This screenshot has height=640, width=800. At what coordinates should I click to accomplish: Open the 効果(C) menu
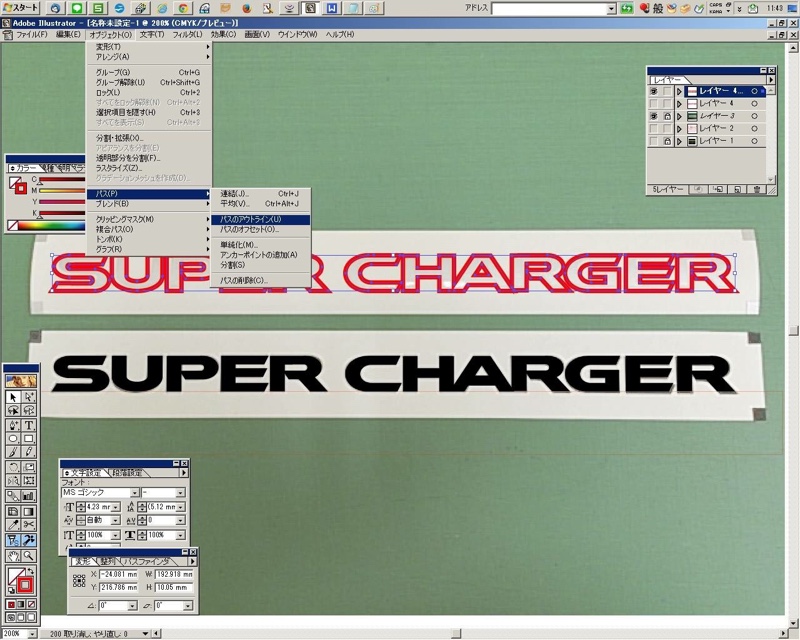click(x=223, y=34)
